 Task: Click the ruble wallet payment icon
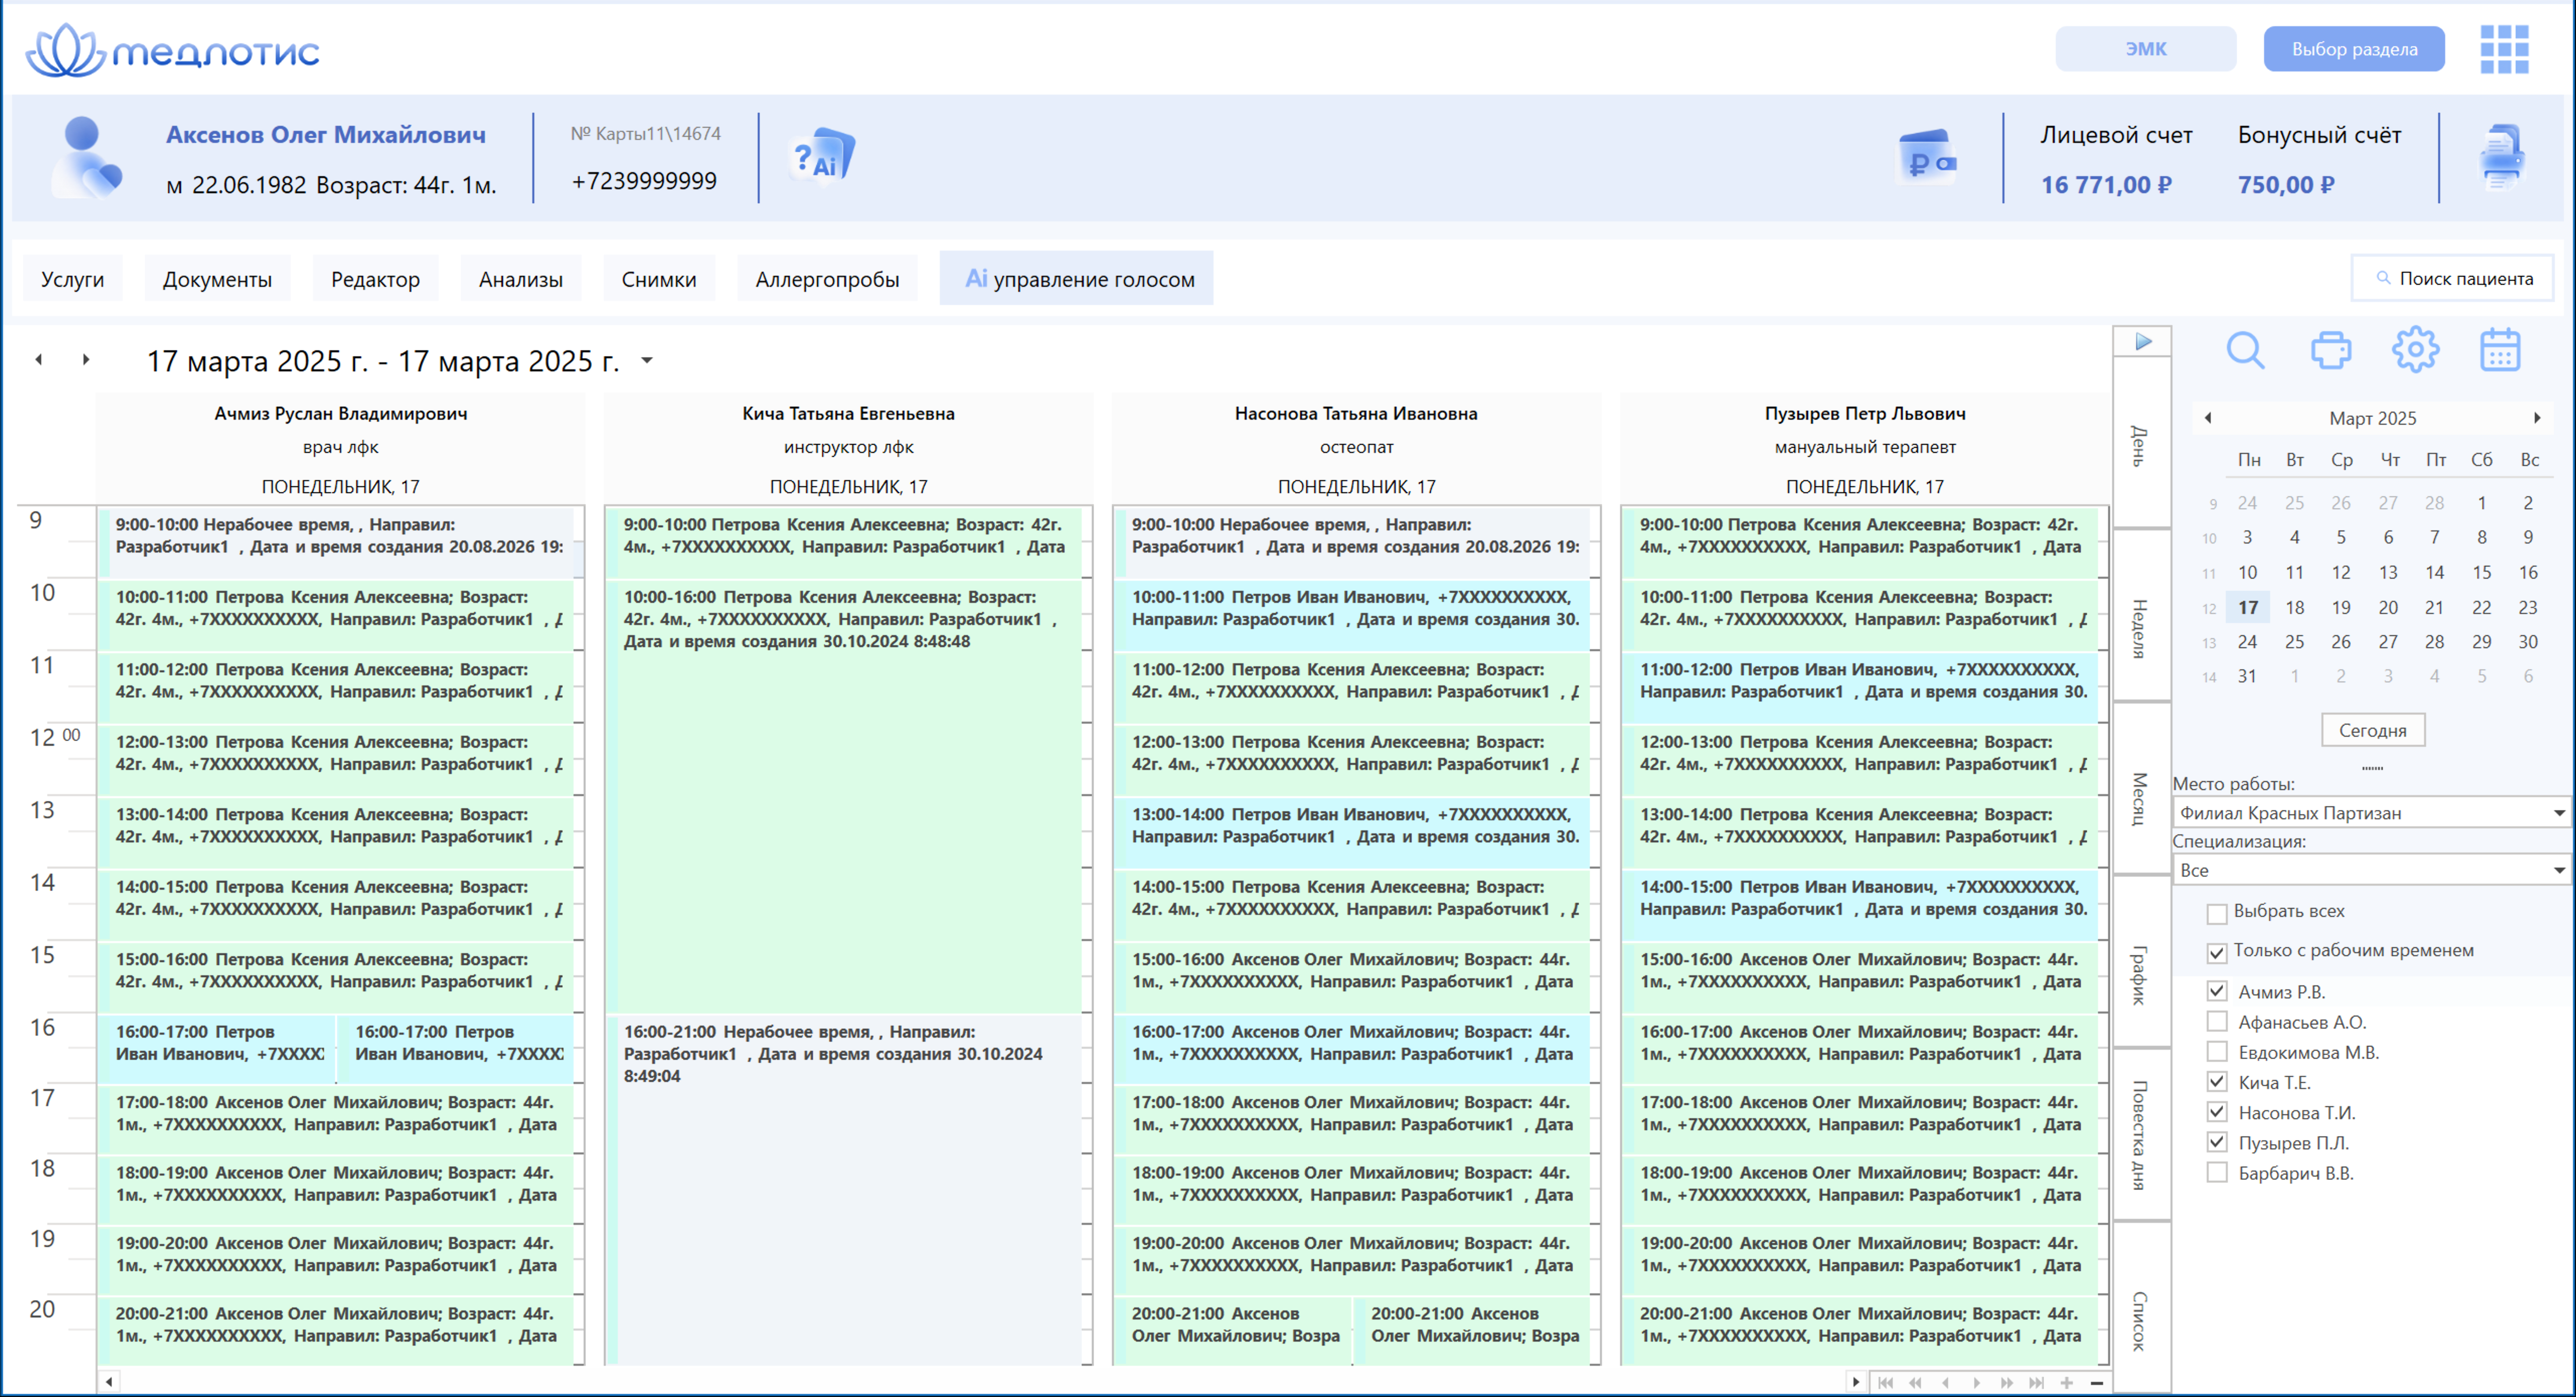coord(1927,158)
